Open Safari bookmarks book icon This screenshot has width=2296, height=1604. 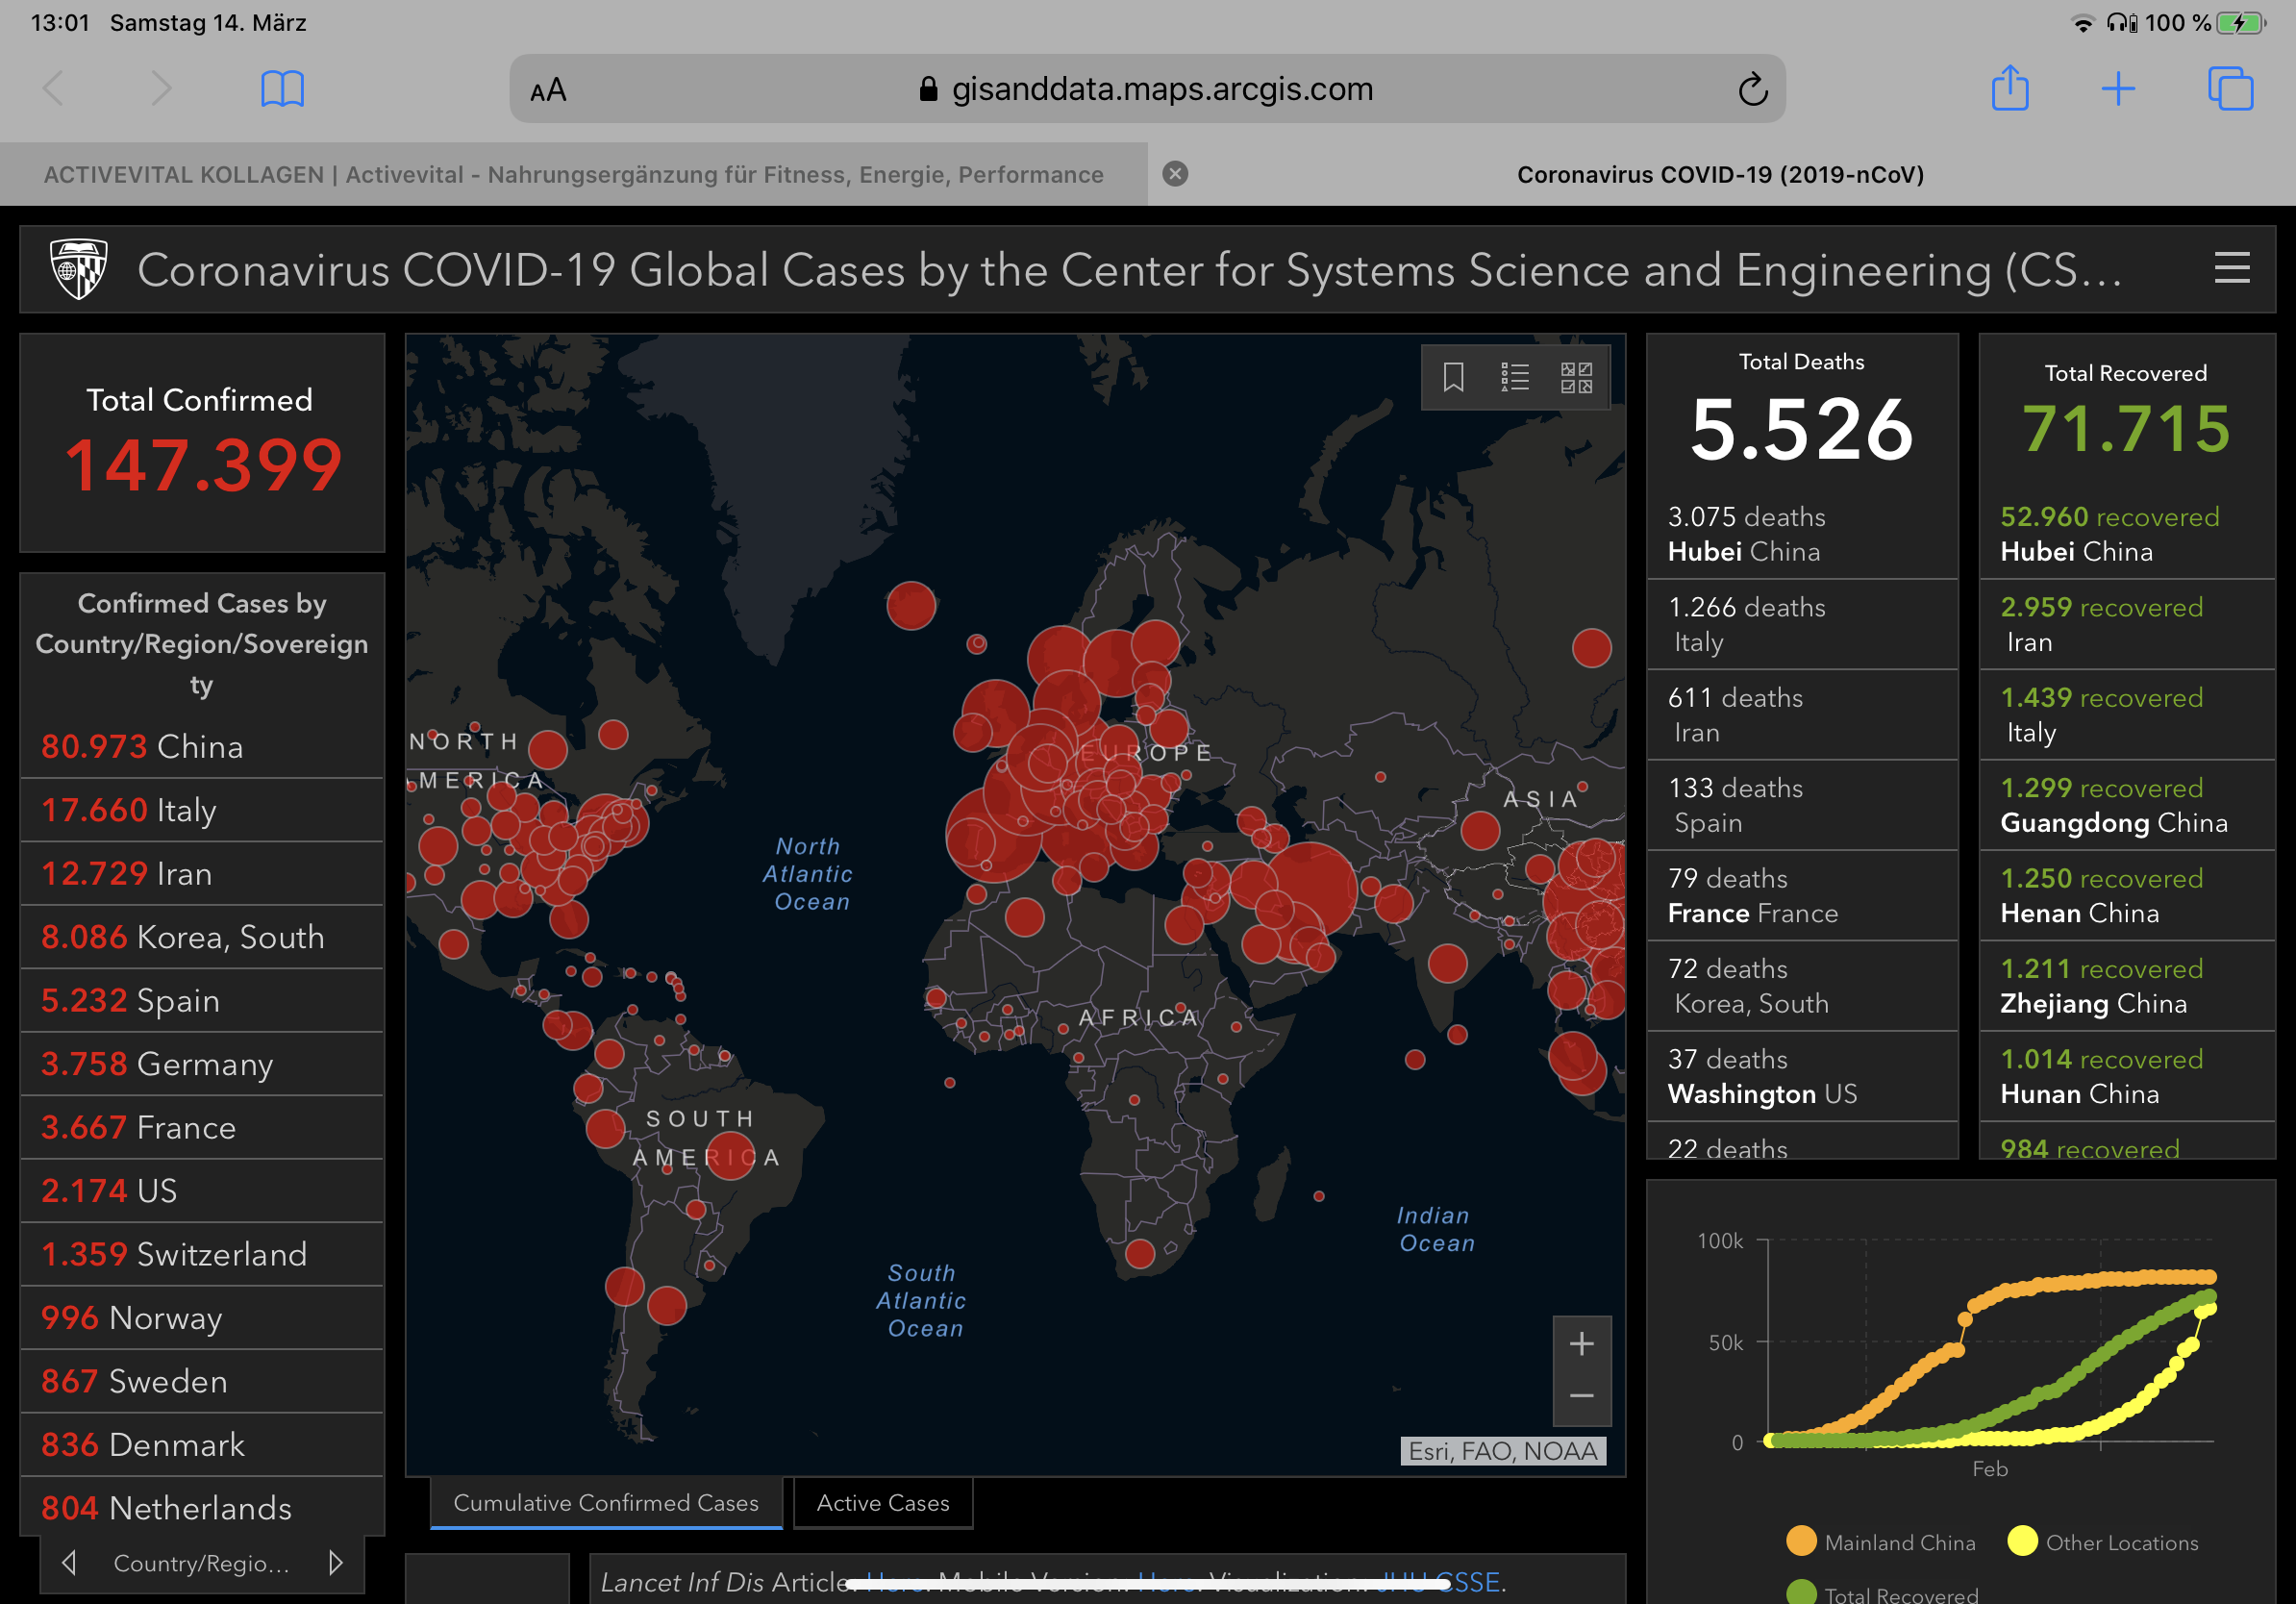[x=282, y=89]
